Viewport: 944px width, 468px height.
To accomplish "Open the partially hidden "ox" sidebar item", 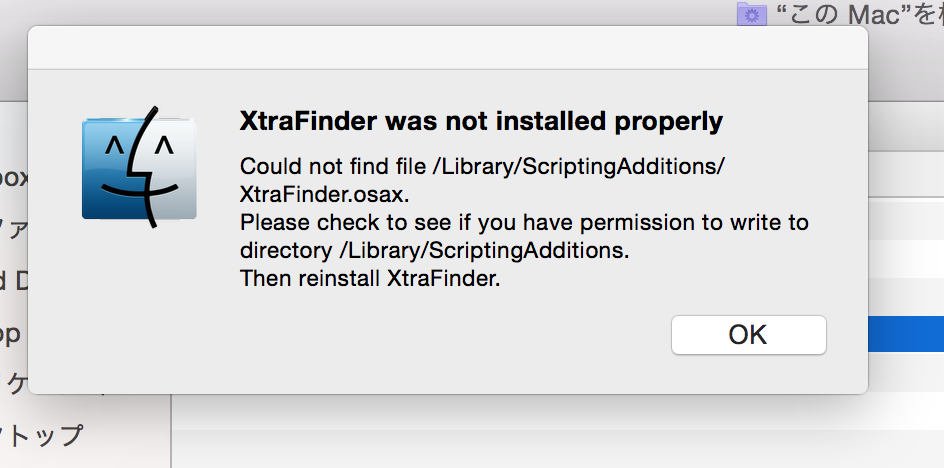I will pos(14,178).
